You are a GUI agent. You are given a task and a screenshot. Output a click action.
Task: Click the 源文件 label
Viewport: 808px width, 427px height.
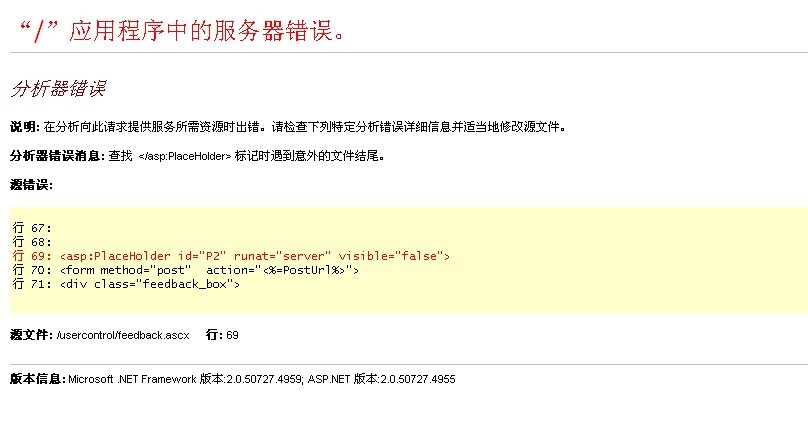(30, 335)
